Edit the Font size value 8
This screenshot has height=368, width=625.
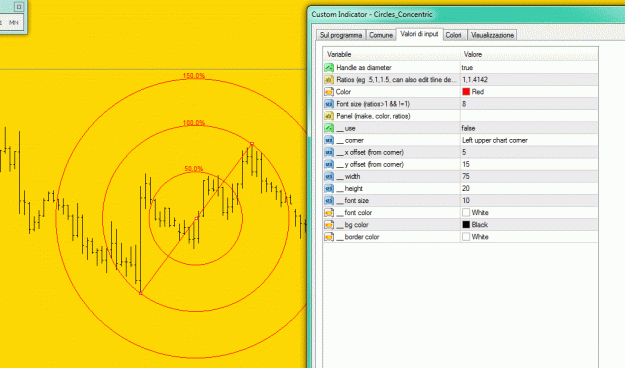point(529,104)
